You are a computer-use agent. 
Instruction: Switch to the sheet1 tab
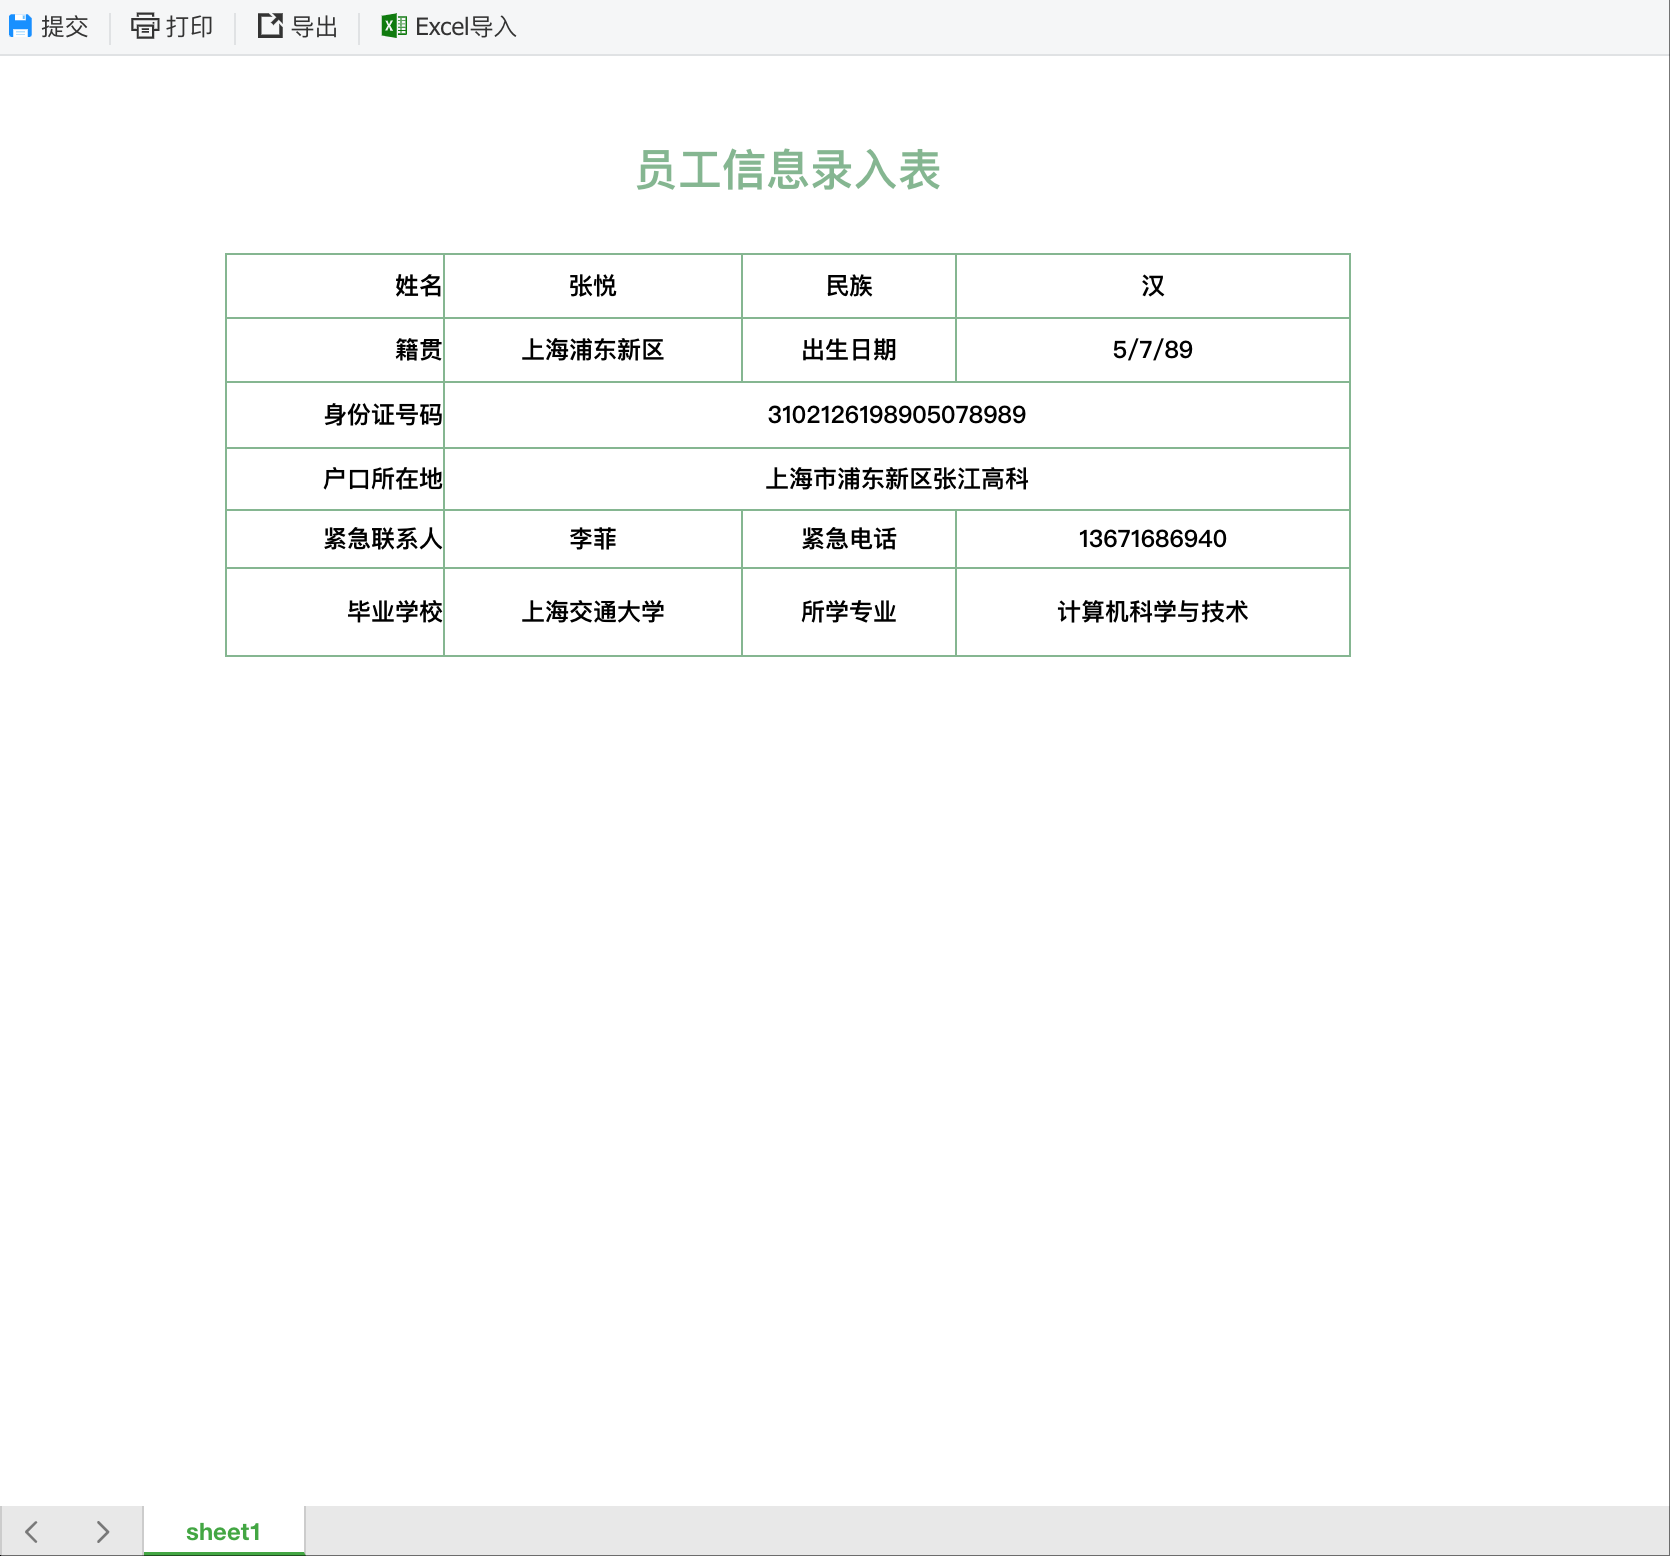coord(223,1531)
